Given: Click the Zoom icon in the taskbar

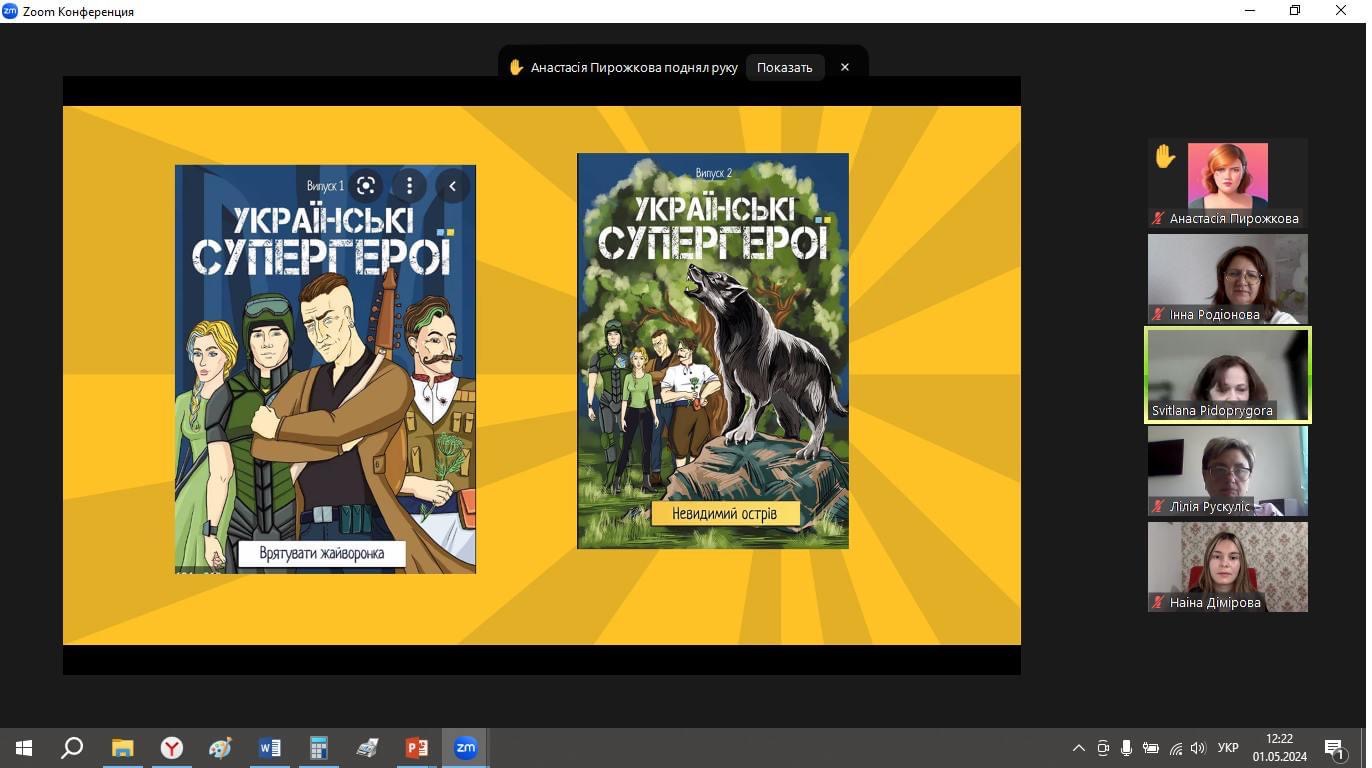Looking at the screenshot, I should pos(465,748).
